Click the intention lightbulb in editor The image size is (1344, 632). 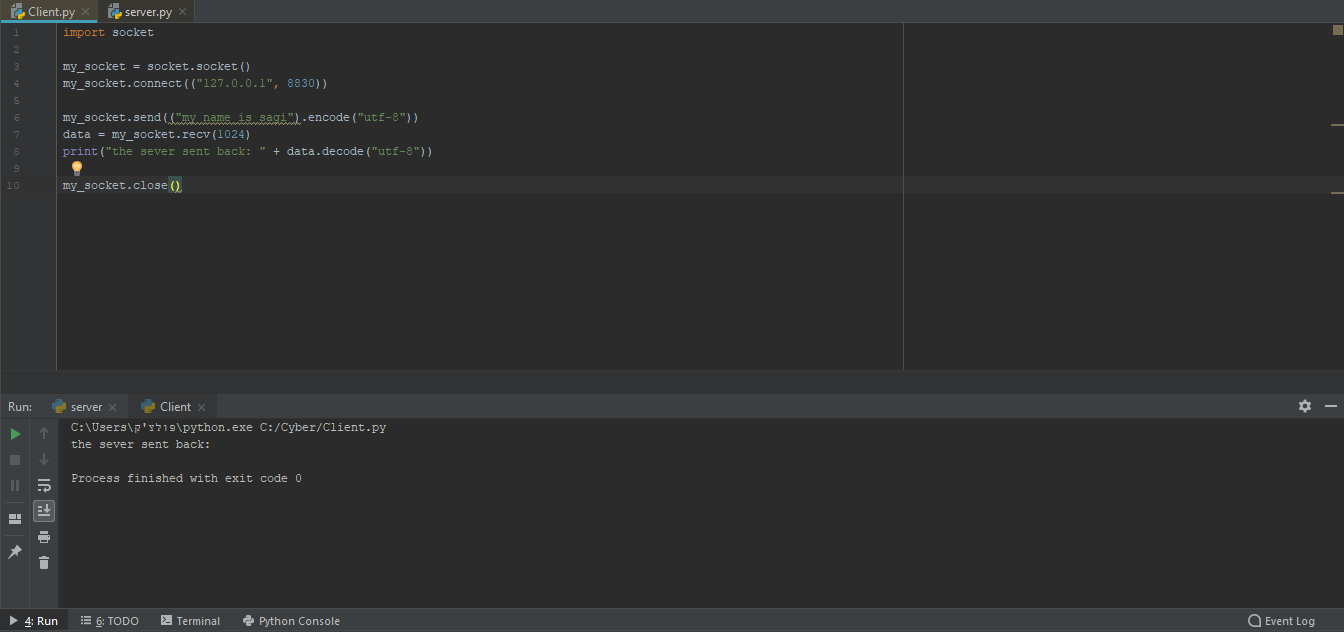(77, 168)
